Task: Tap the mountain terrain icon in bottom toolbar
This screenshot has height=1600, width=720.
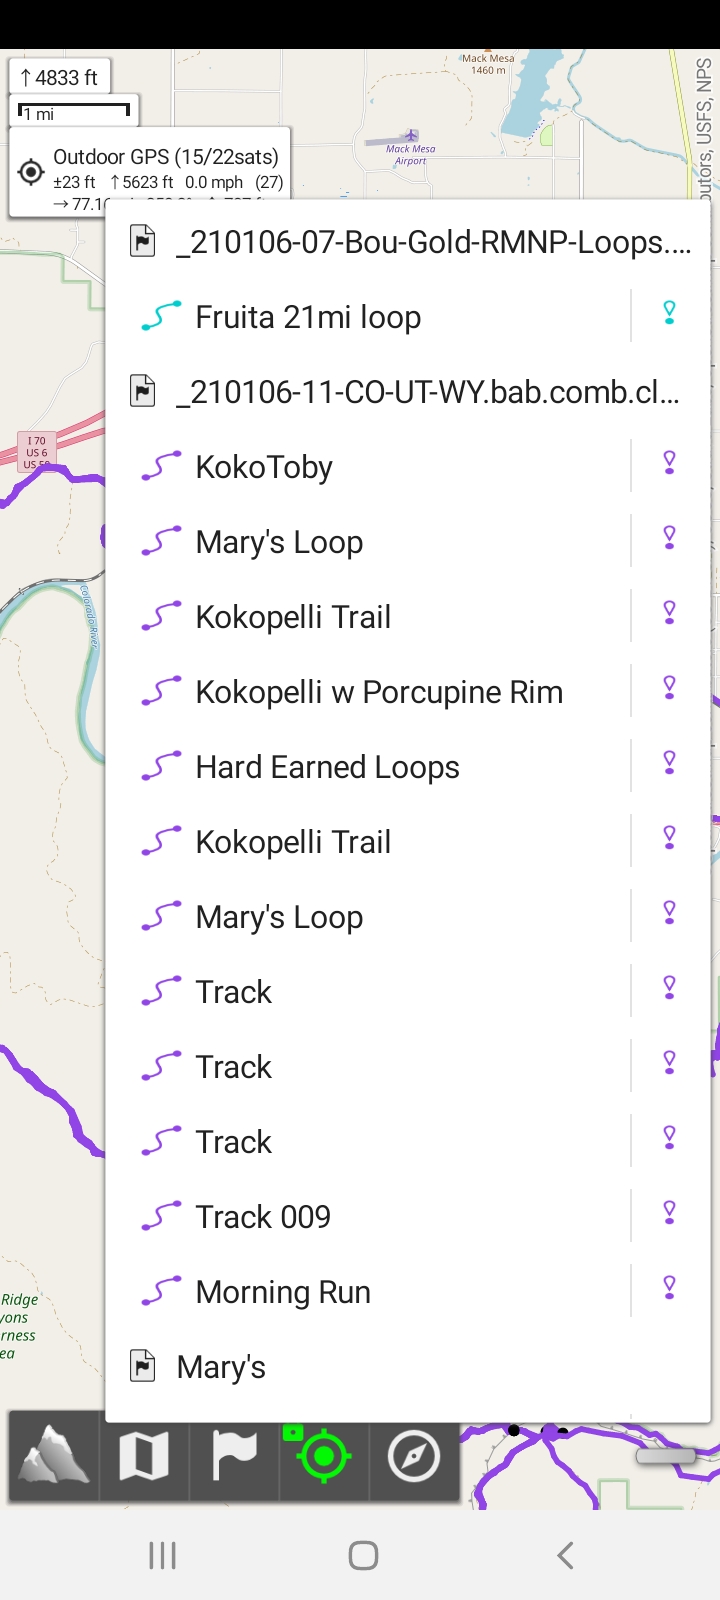Action: tap(54, 1455)
